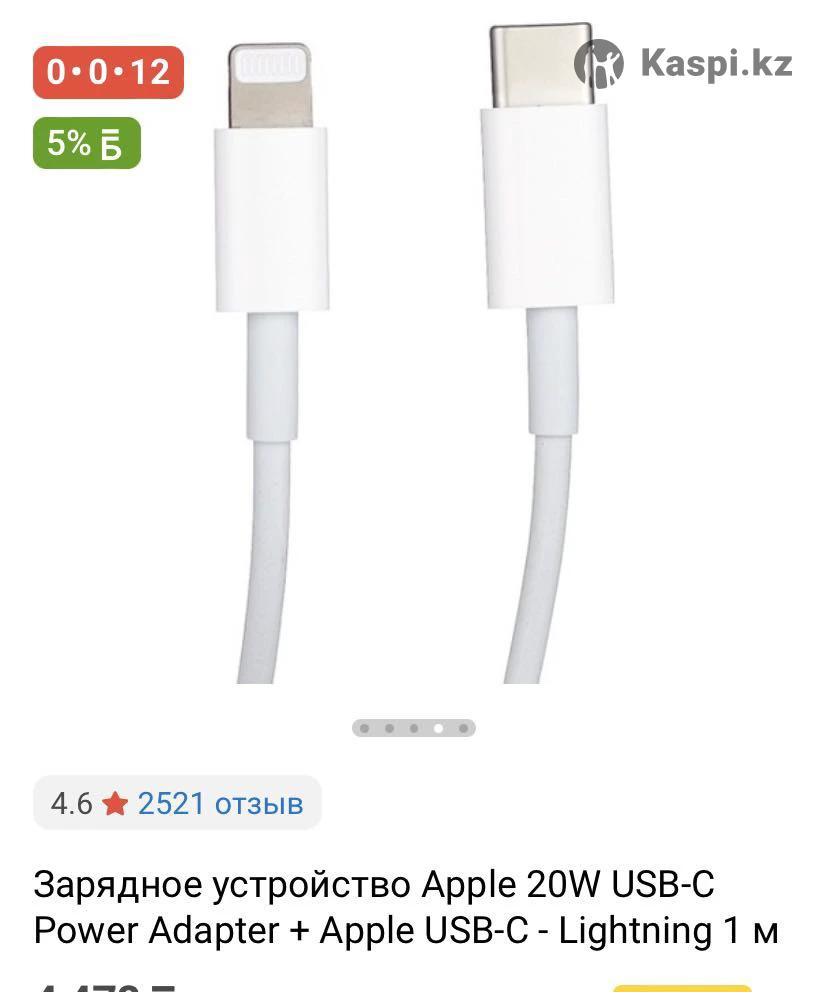The height and width of the screenshot is (992, 828).
Task: Tap the USB-C connector in product photo
Action: (546, 166)
